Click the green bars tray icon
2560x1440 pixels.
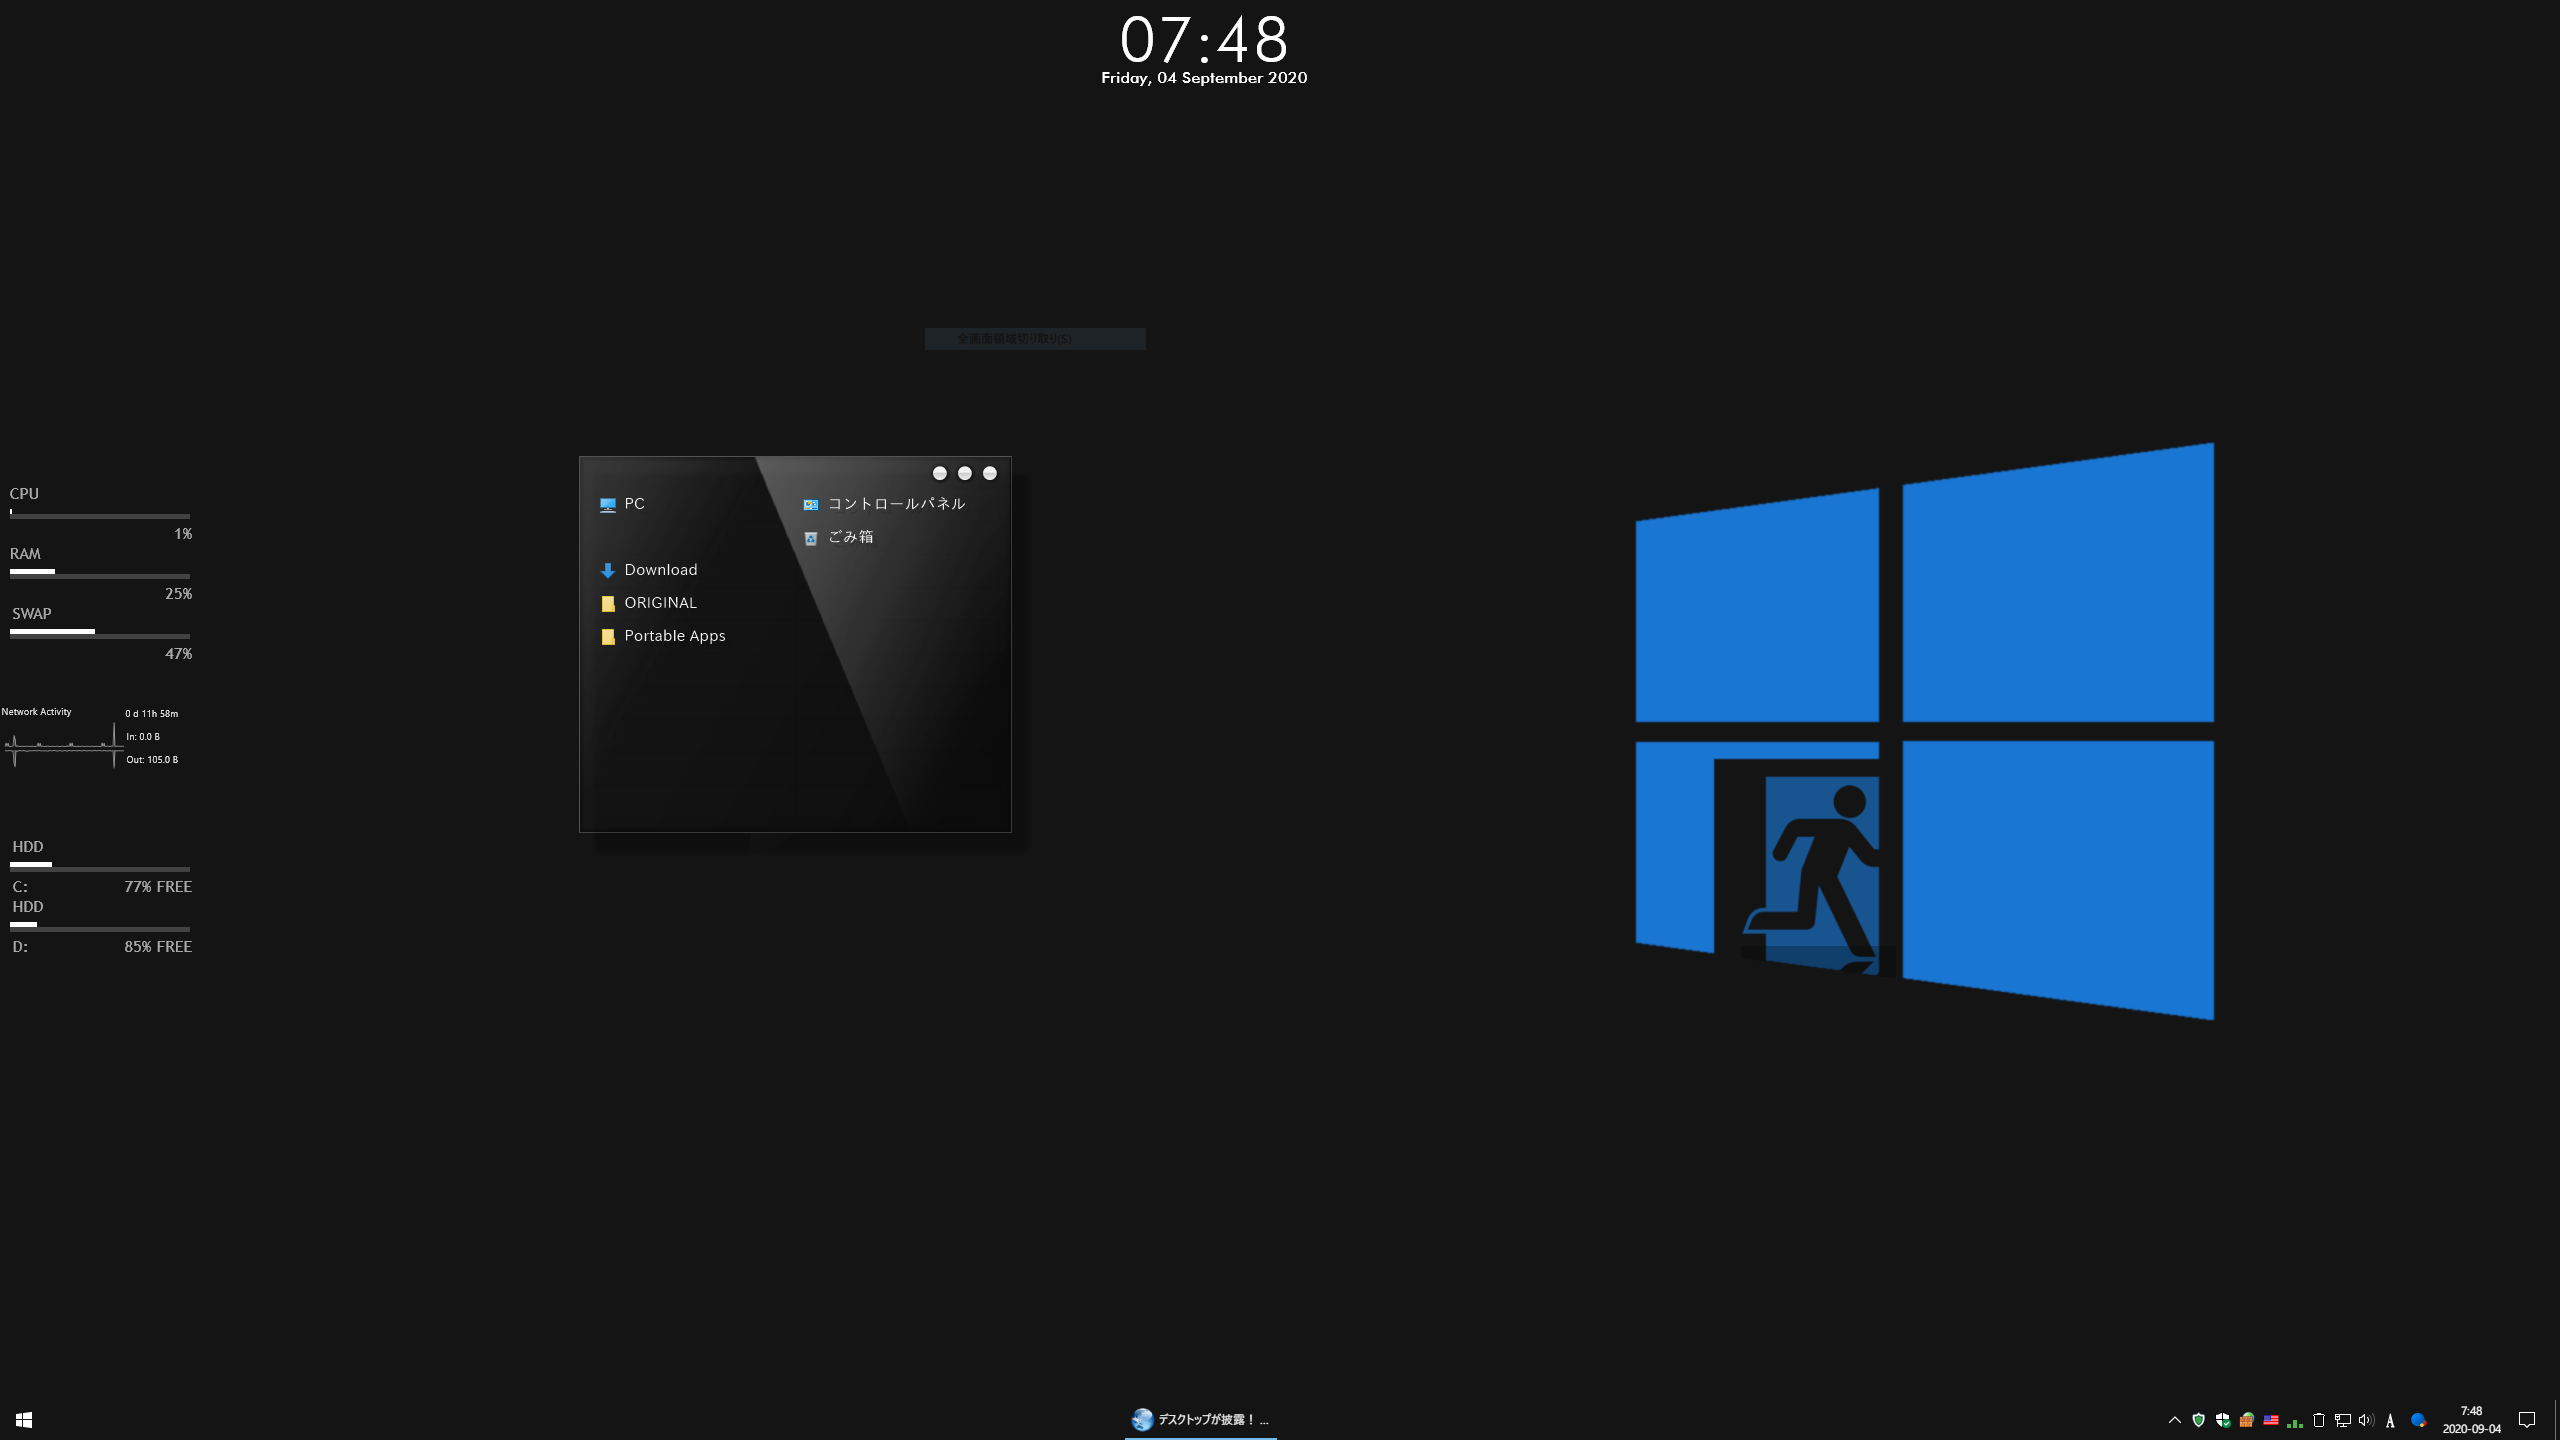click(2295, 1421)
